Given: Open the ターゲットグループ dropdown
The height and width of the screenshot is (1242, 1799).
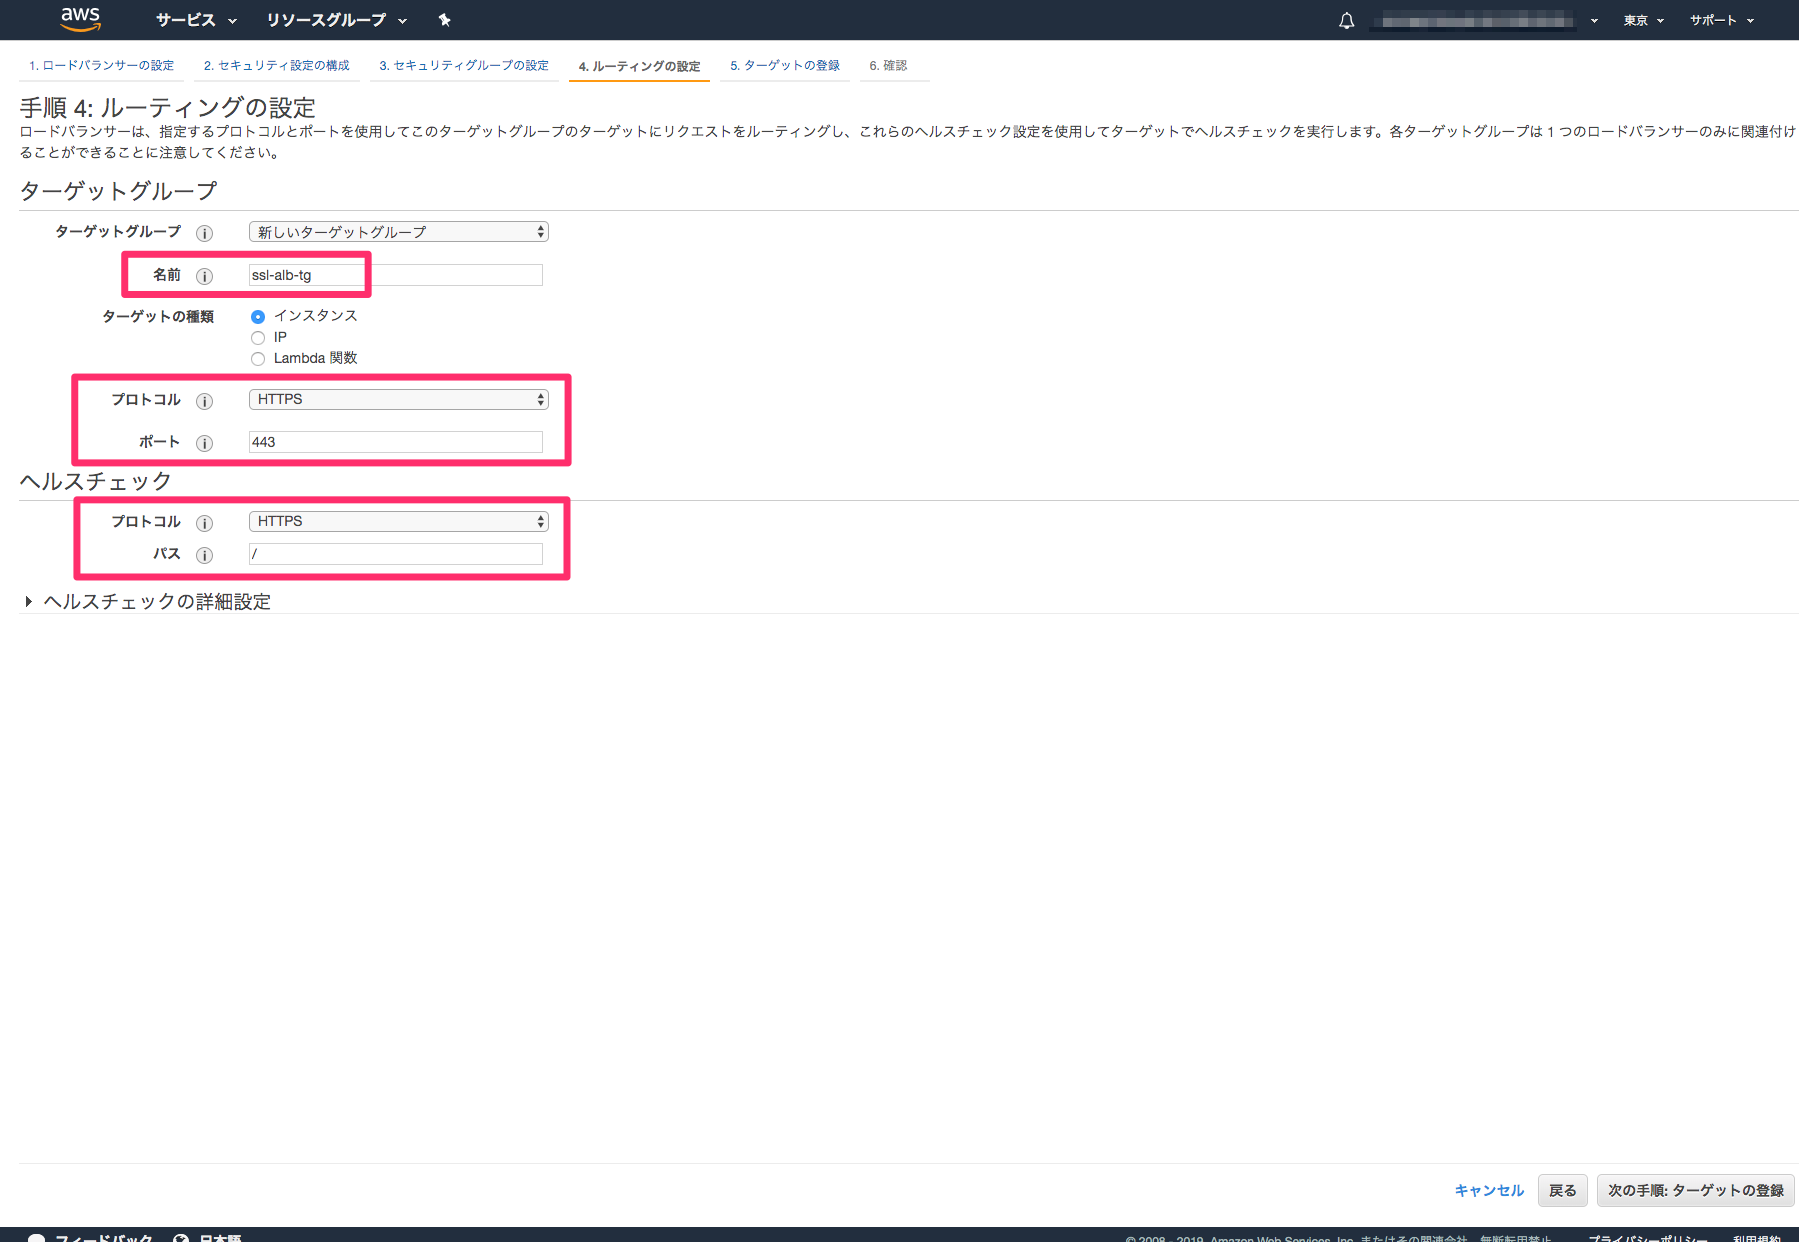Looking at the screenshot, I should point(397,231).
